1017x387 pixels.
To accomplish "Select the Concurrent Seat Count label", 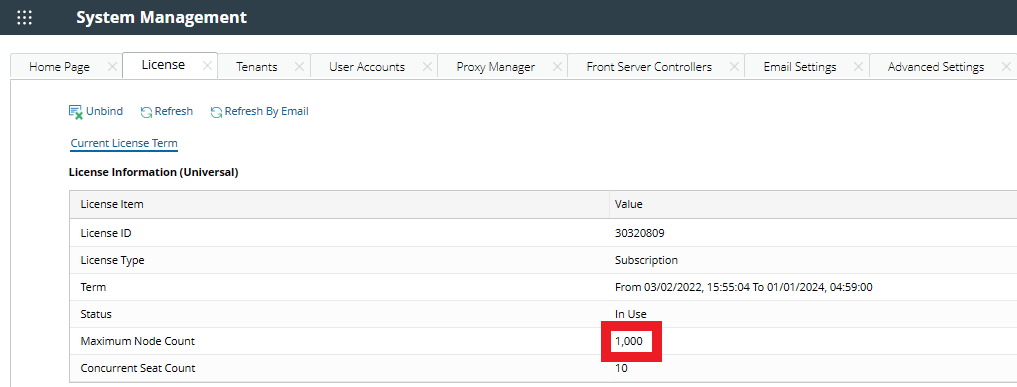I will tap(138, 368).
